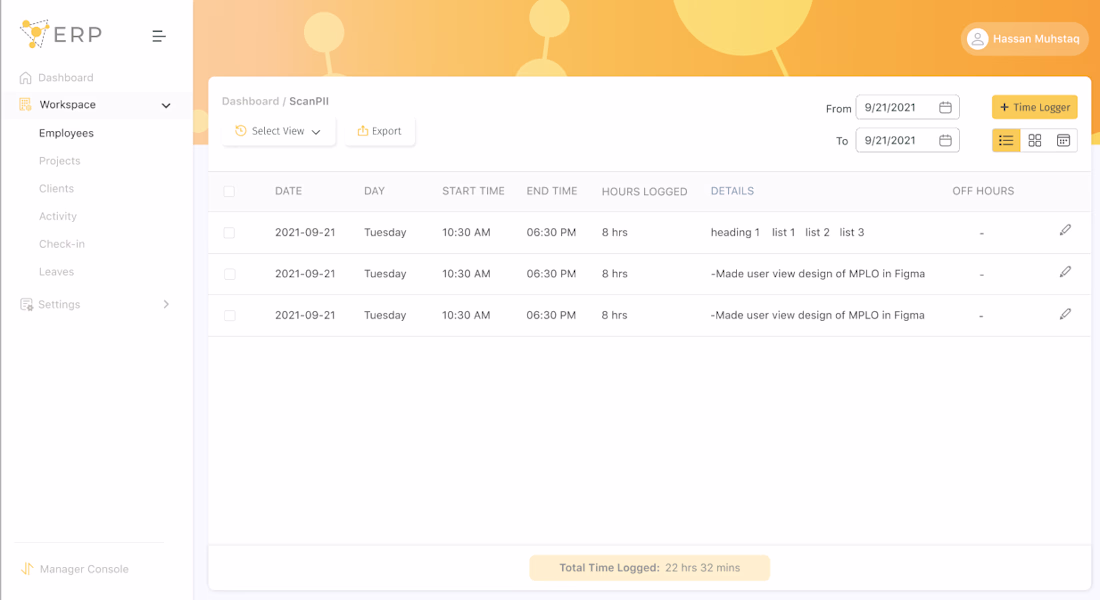Viewport: 1100px width, 600px height.
Task: Click the END TIME column header
Action: tap(551, 191)
